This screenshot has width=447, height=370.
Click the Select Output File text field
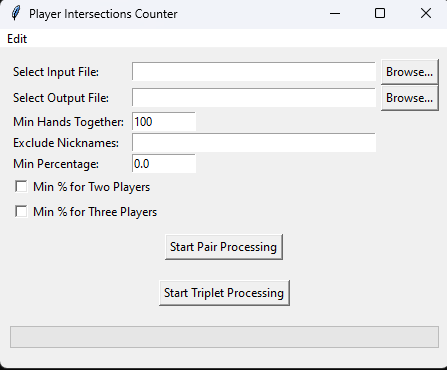coord(254,98)
